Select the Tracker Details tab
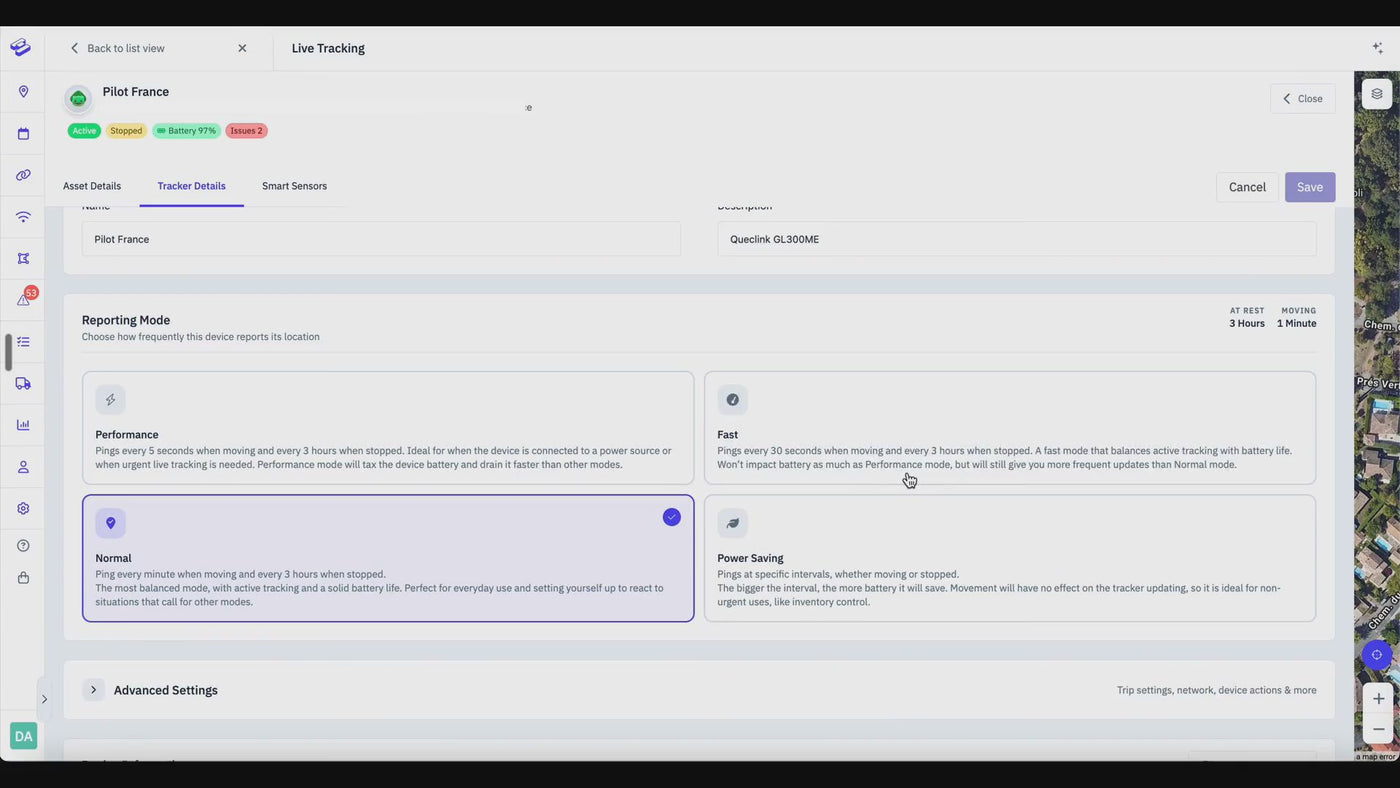 pyautogui.click(x=191, y=186)
